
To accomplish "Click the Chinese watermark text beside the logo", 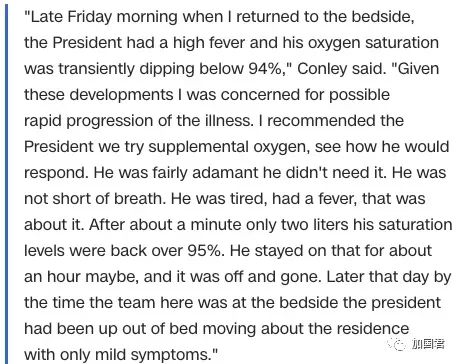I will click(428, 344).
